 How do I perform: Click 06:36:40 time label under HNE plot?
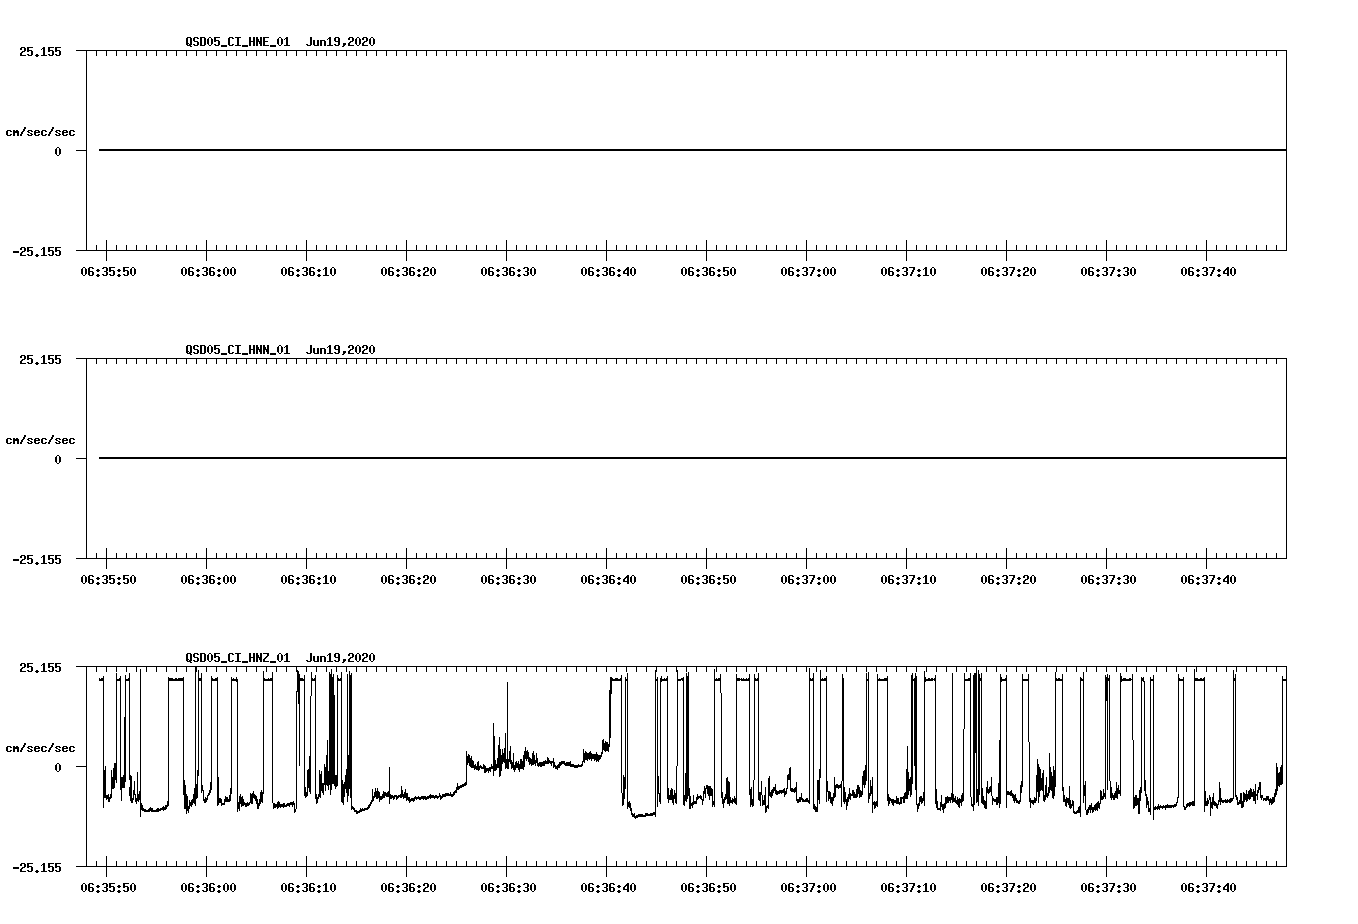point(608,272)
